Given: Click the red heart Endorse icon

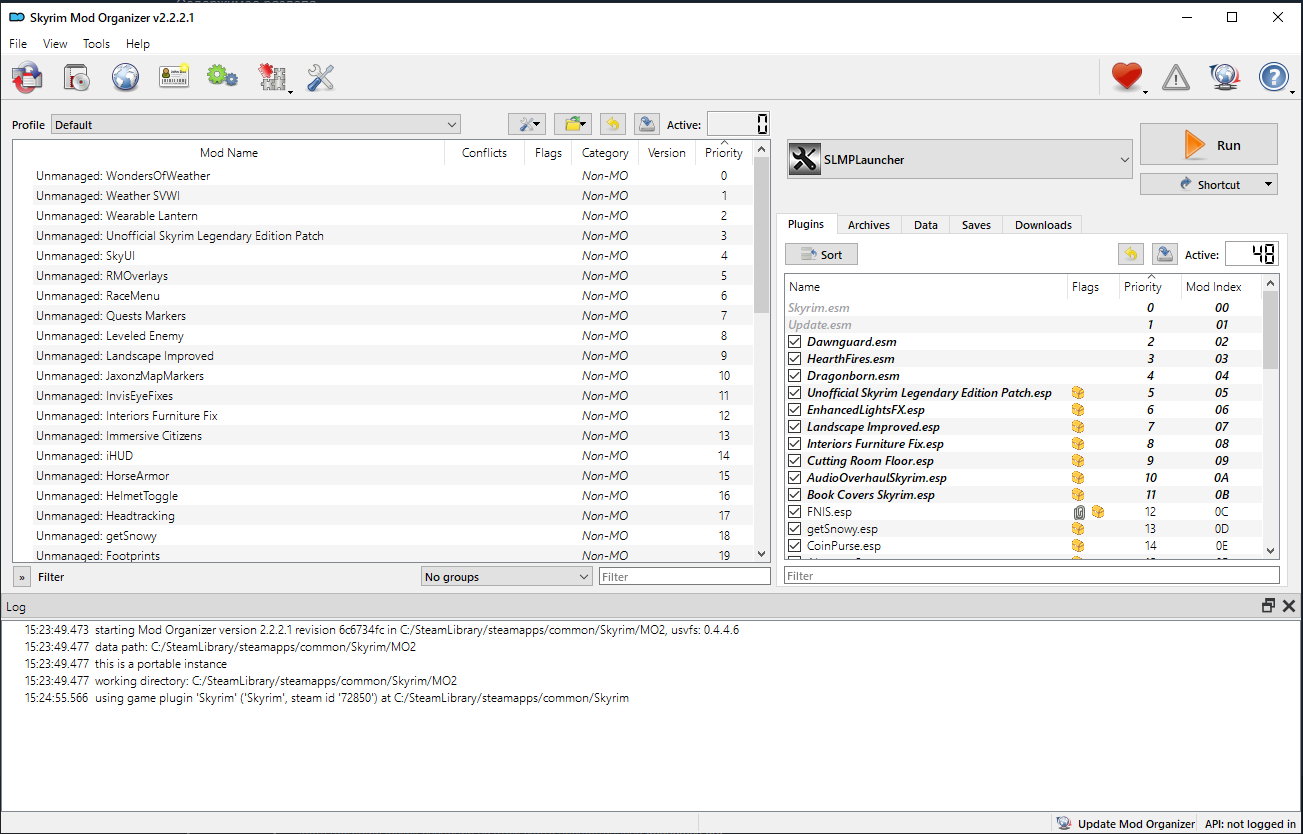Looking at the screenshot, I should tap(1128, 77).
